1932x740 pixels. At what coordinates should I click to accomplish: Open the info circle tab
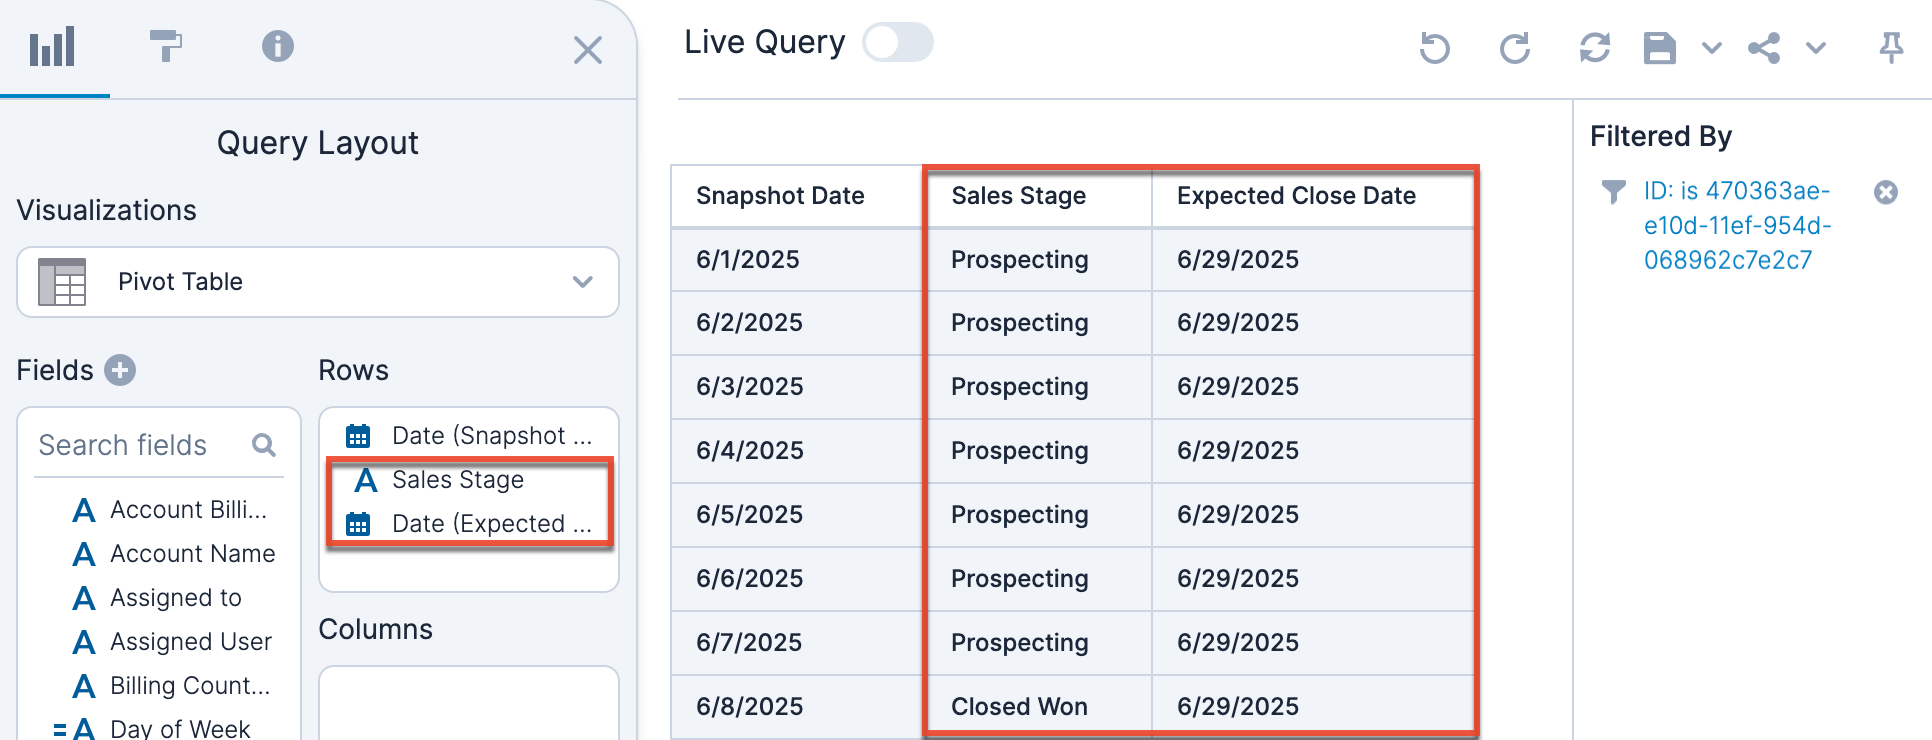coord(277,46)
